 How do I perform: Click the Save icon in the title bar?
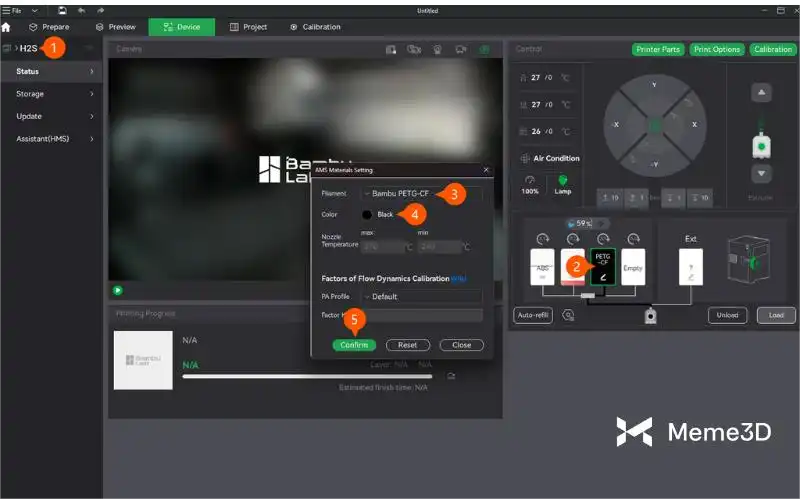(62, 10)
